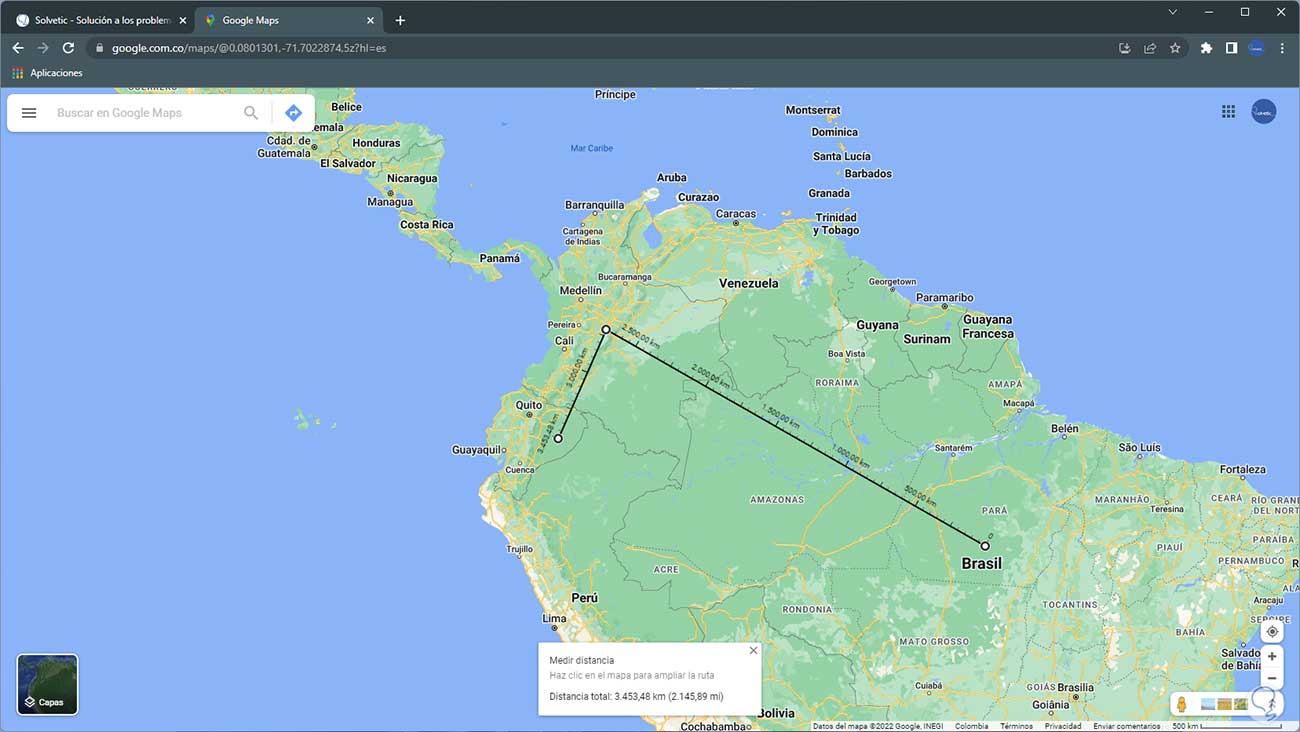This screenshot has height=732, width=1300.
Task: Install the app from the address bar
Action: pyautogui.click(x=1125, y=48)
